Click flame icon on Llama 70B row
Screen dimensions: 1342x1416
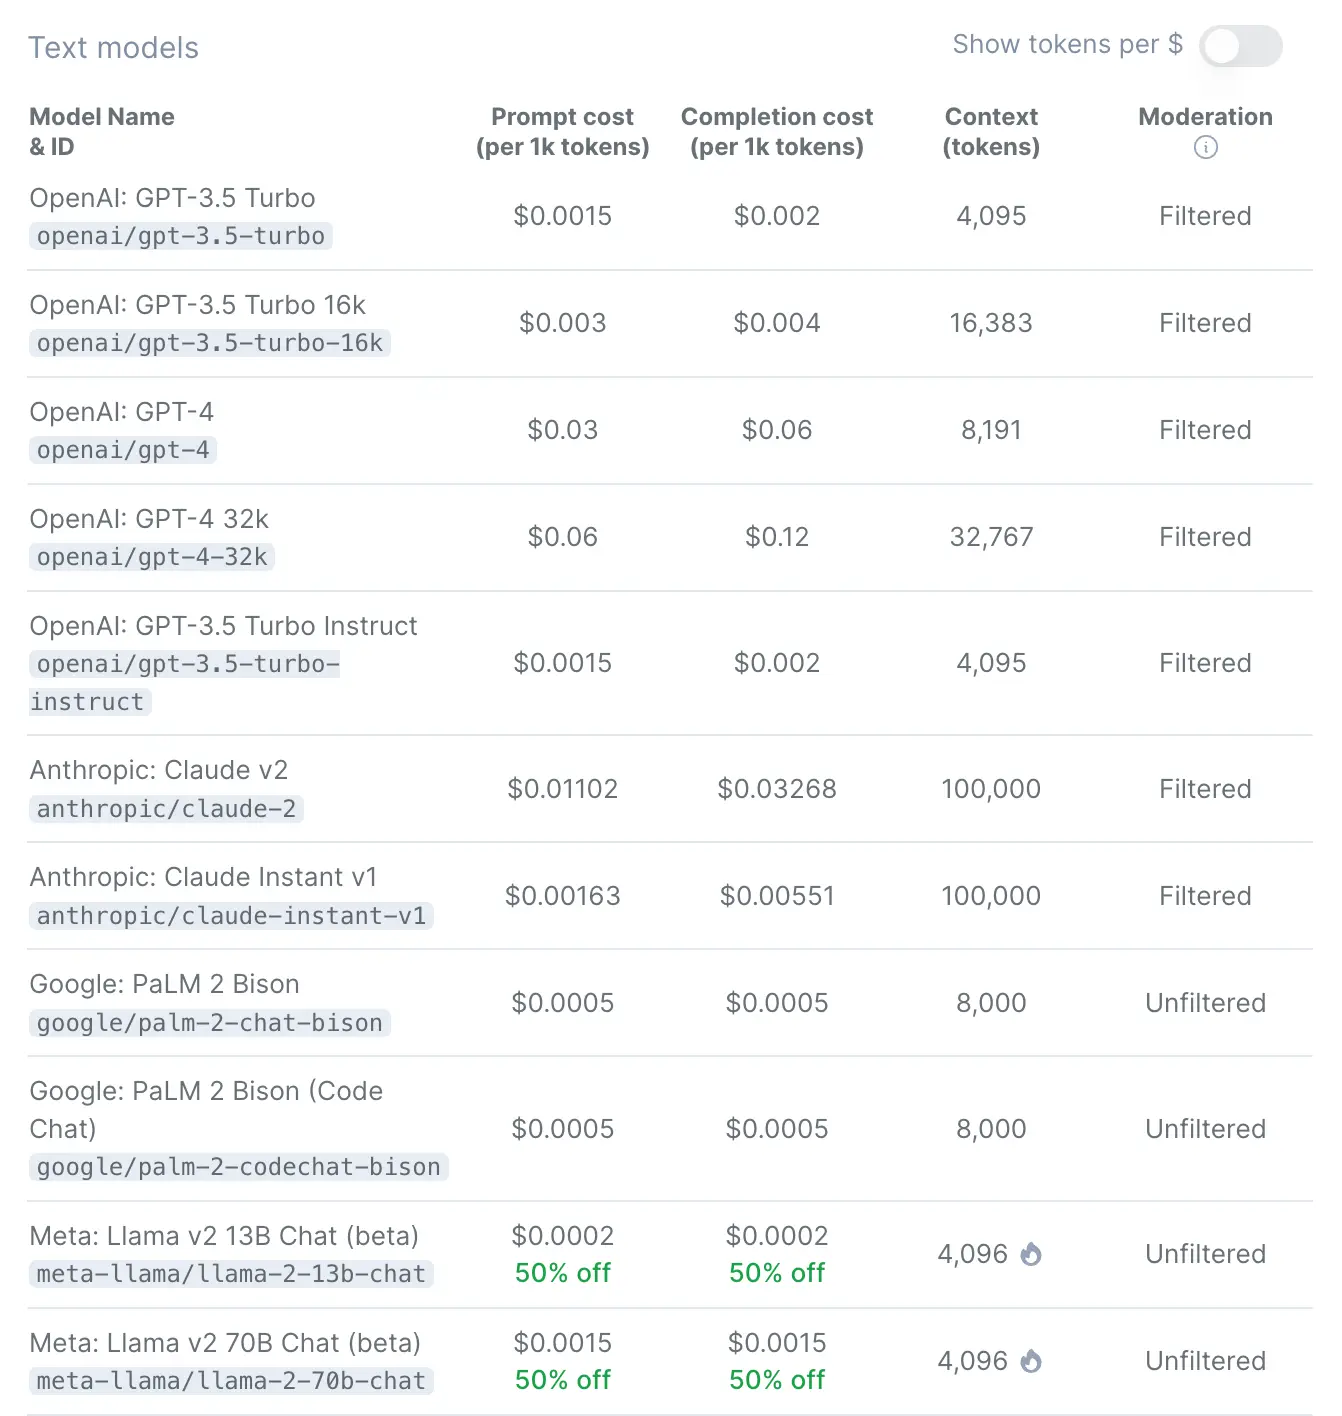click(1031, 1361)
